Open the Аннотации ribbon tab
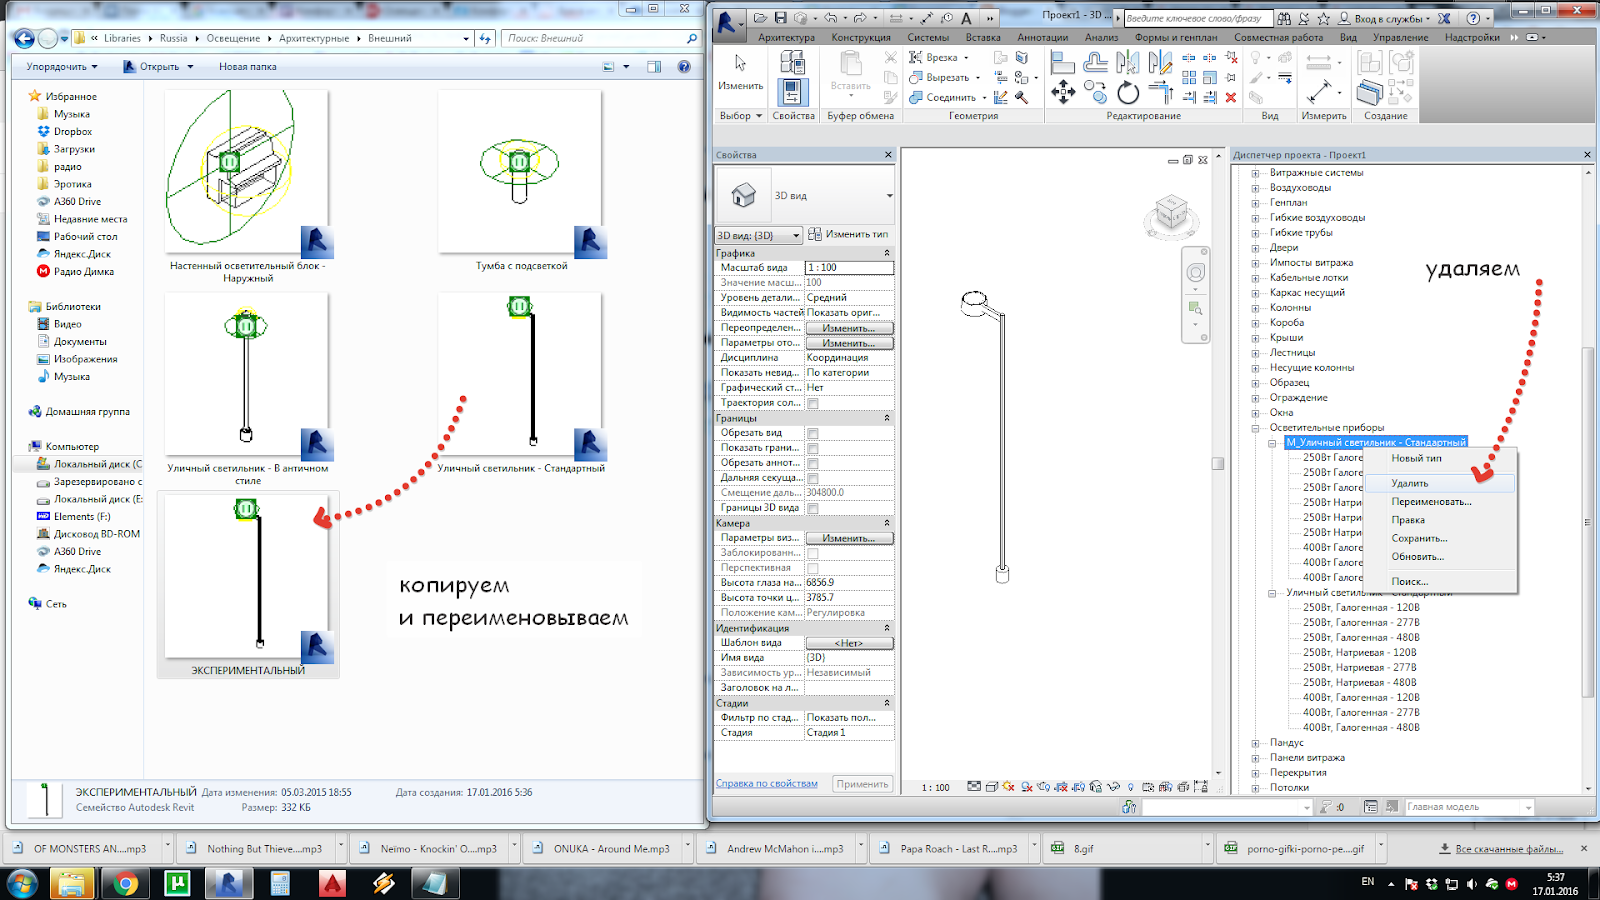 tap(1043, 38)
